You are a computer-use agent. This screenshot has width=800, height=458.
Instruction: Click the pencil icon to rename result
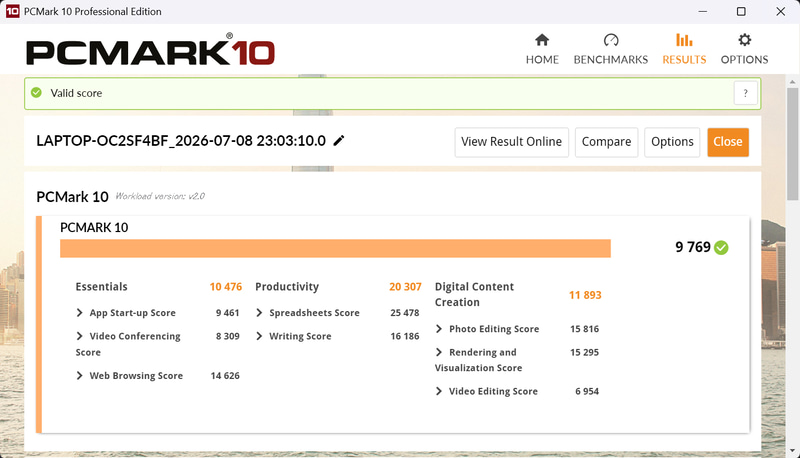point(339,141)
